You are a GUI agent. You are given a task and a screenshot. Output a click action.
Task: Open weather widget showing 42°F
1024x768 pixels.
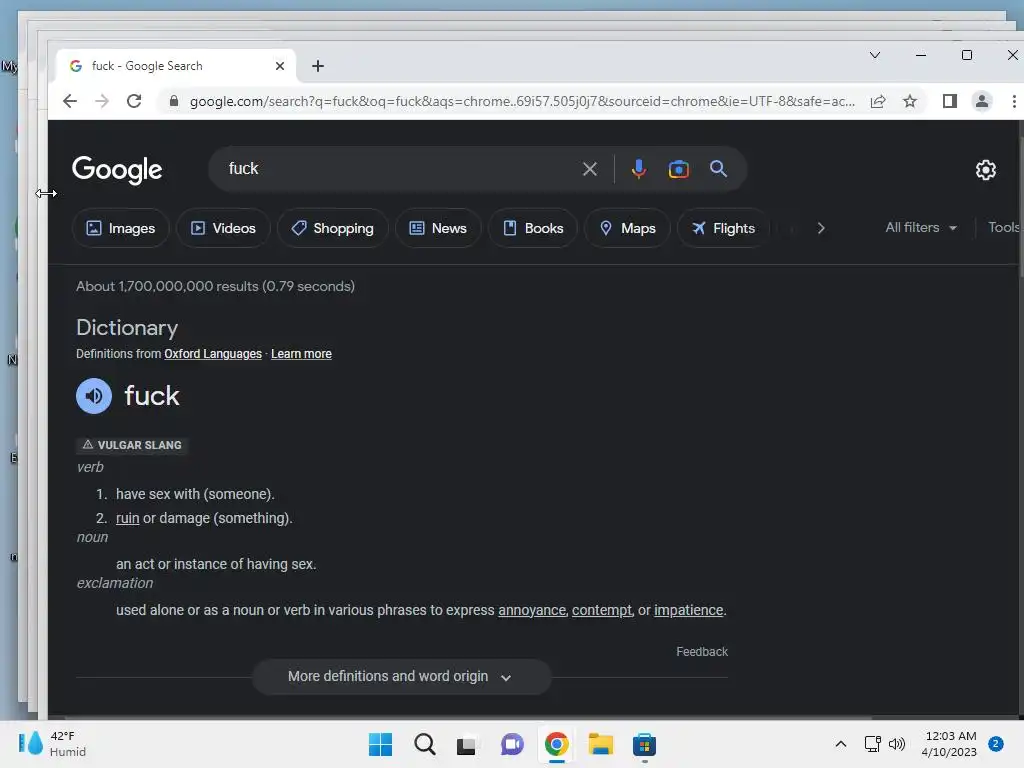pos(52,744)
